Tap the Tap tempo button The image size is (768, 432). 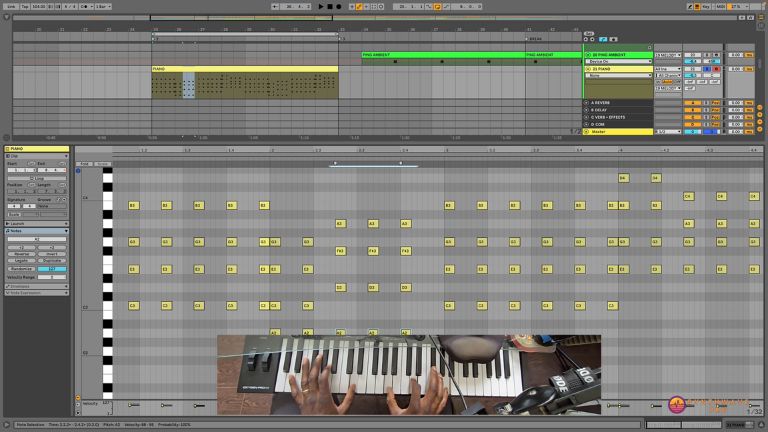click(25, 6)
